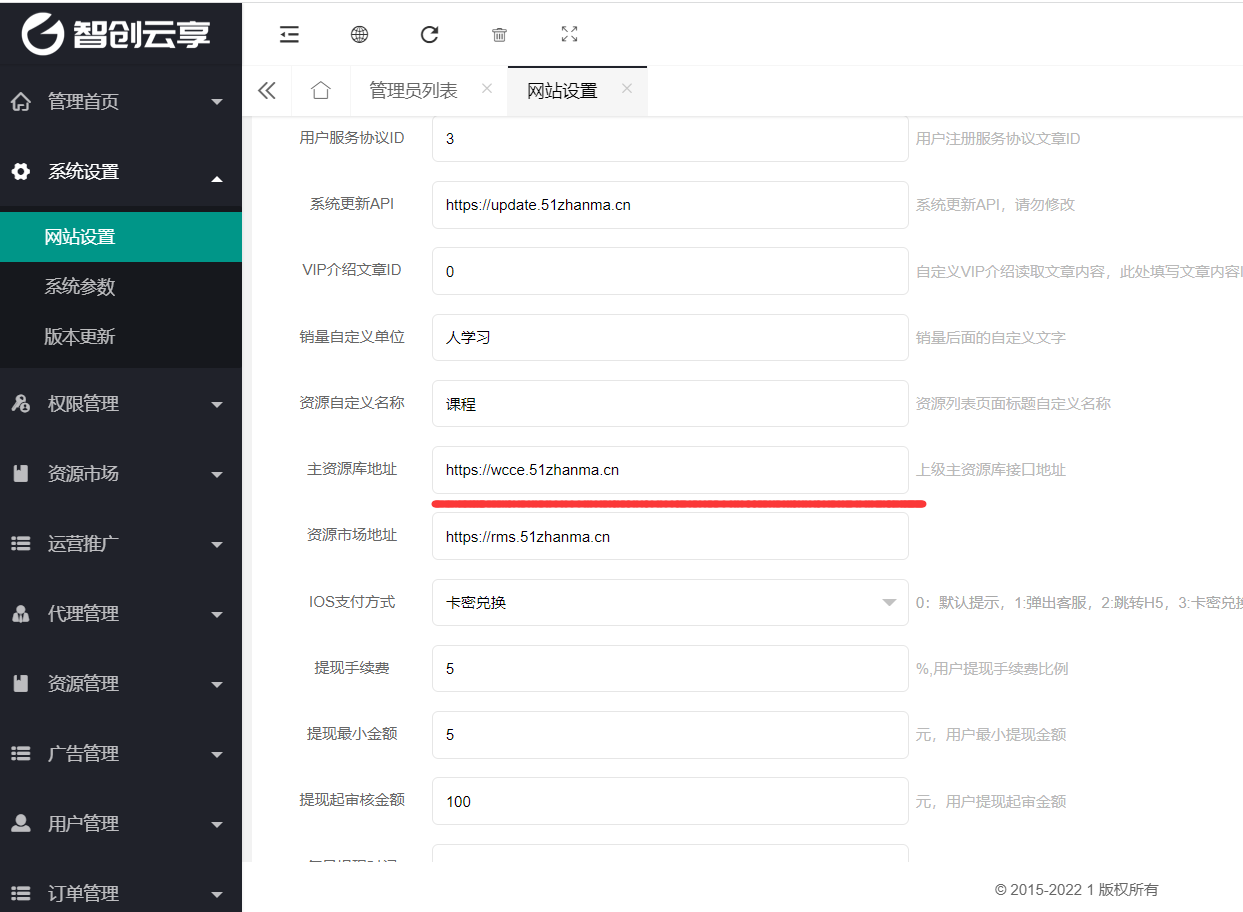Click the hint text 销量后面的自定义文字
1243x912 pixels.
coord(991,338)
